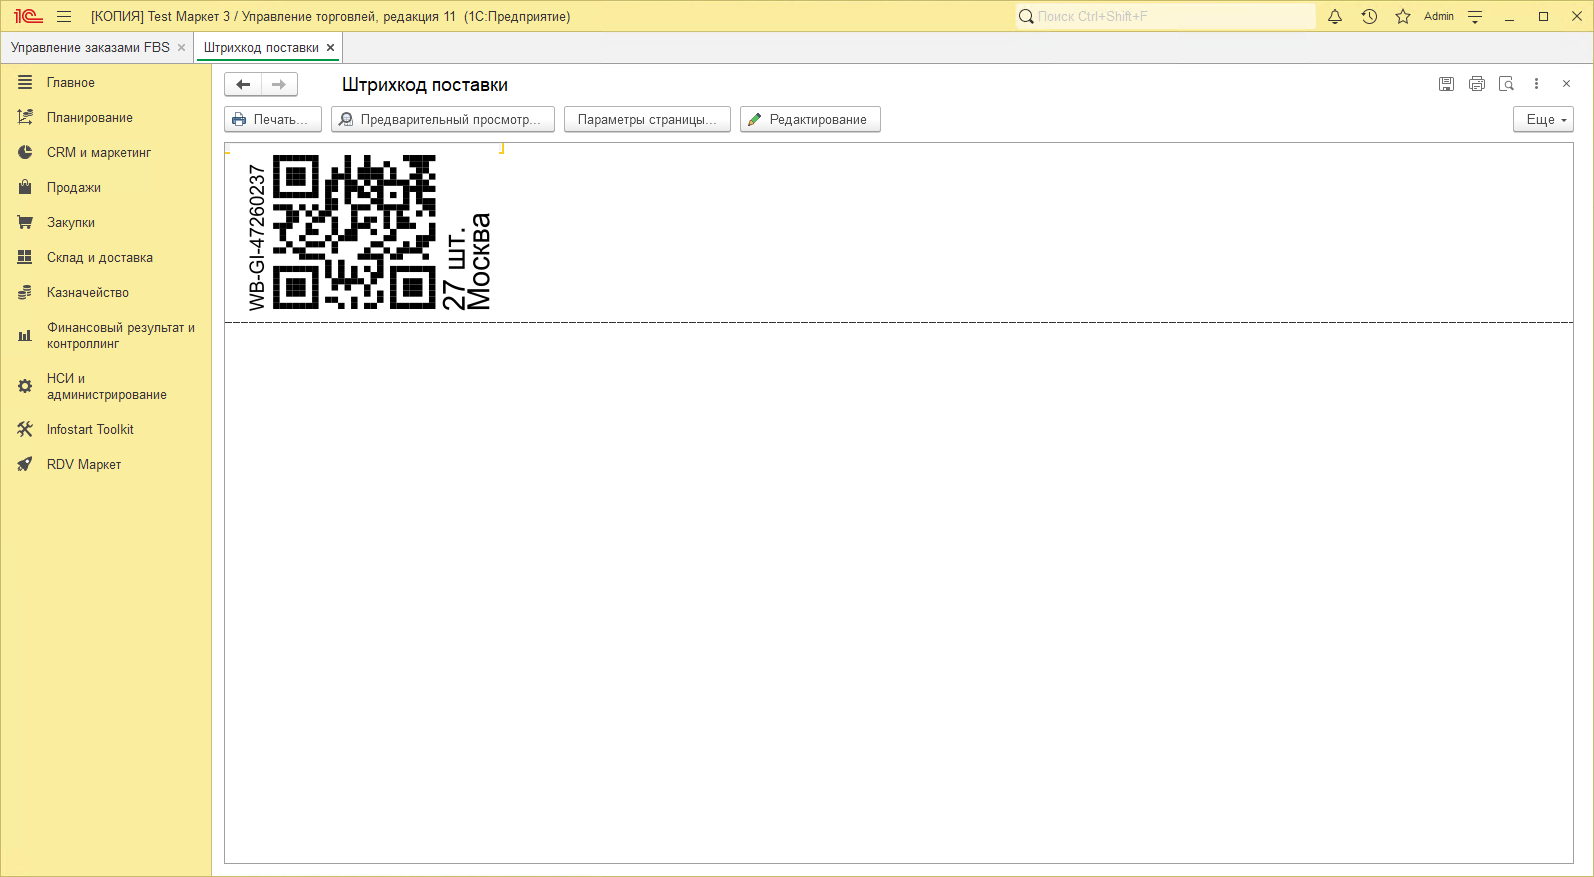Go back with the left arrow
This screenshot has width=1594, height=877.
(x=243, y=85)
